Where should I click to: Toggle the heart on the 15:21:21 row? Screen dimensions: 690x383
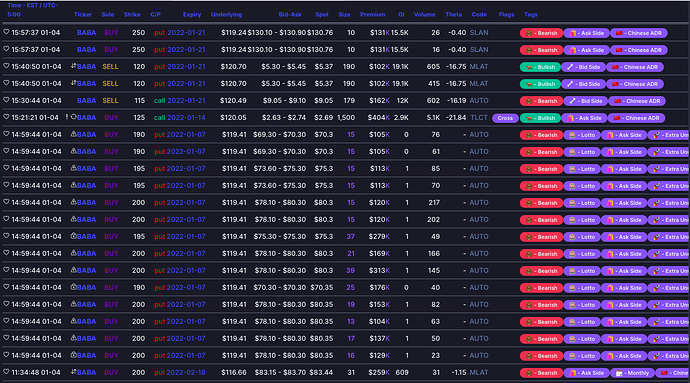tap(6, 117)
